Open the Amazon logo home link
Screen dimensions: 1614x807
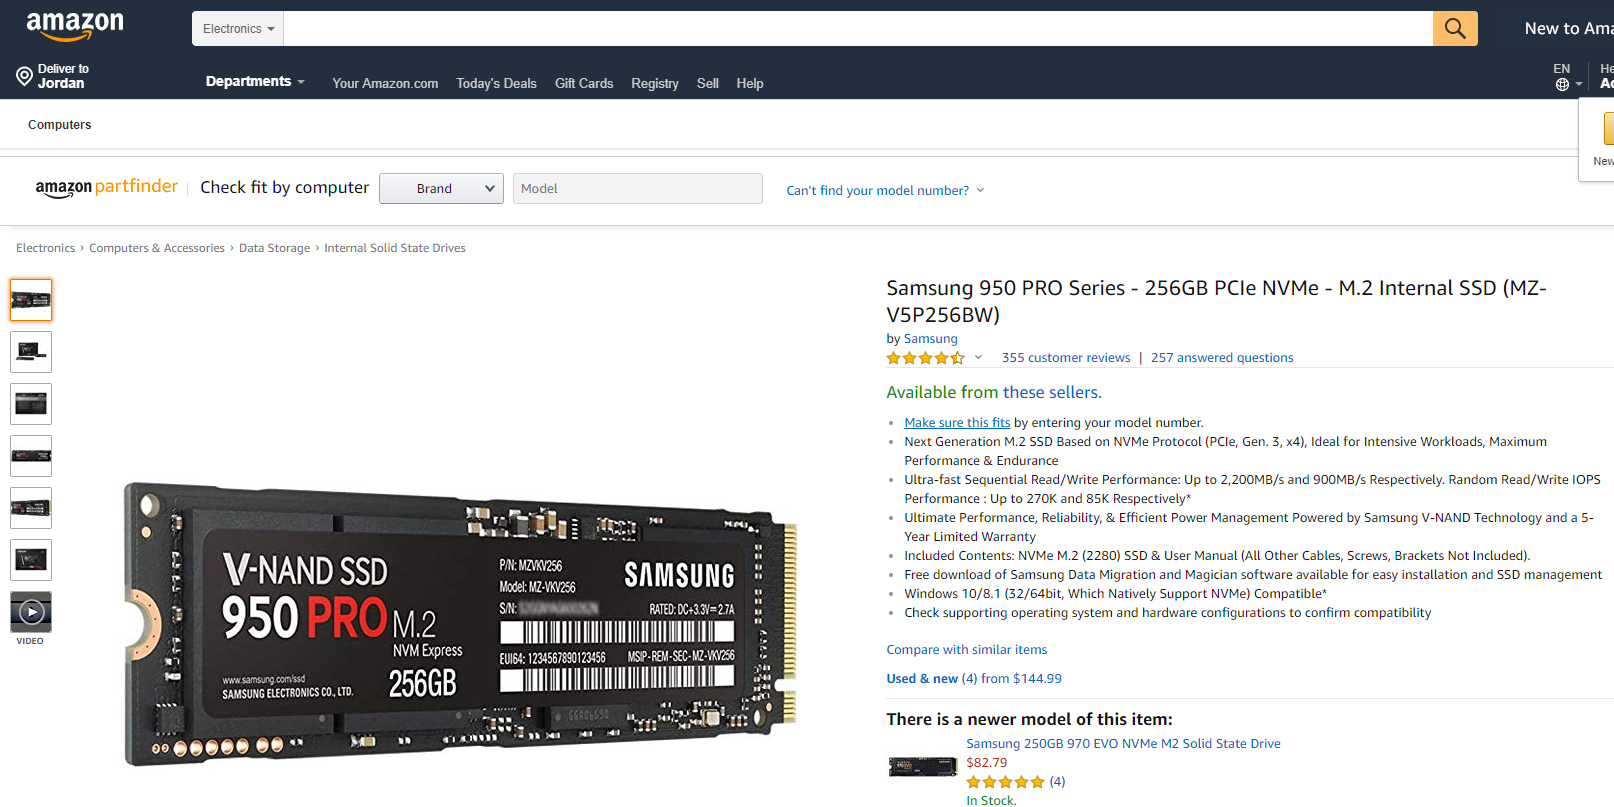75,27
